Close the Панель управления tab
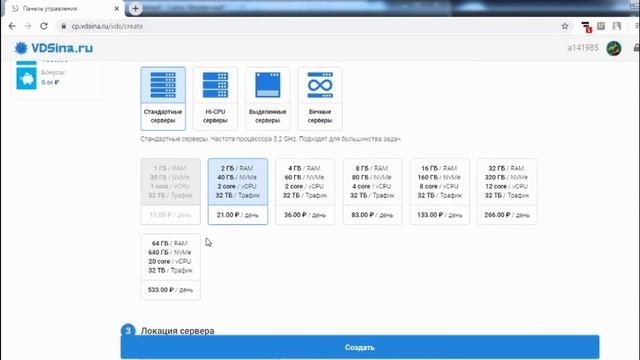 coord(116,8)
